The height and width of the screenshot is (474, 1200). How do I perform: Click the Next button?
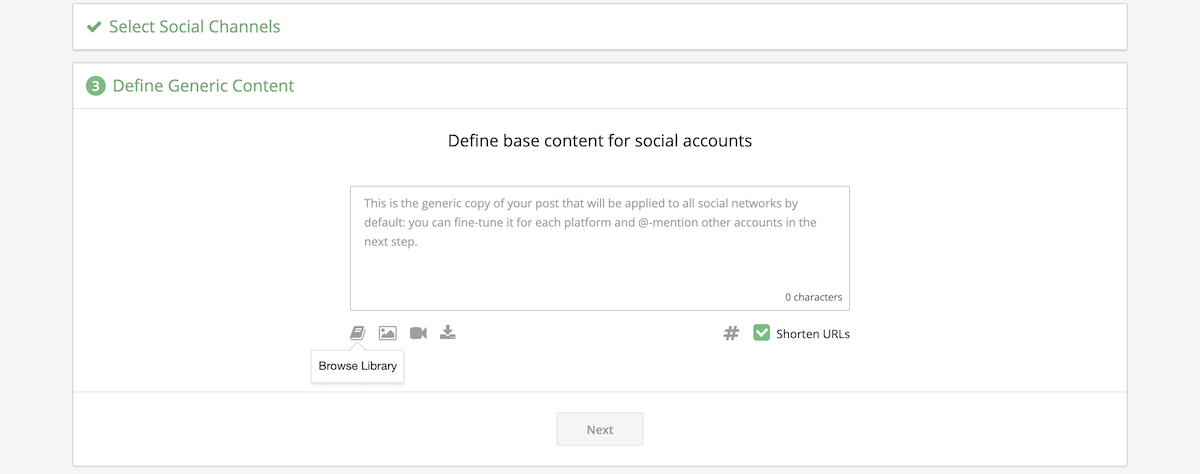tap(600, 429)
